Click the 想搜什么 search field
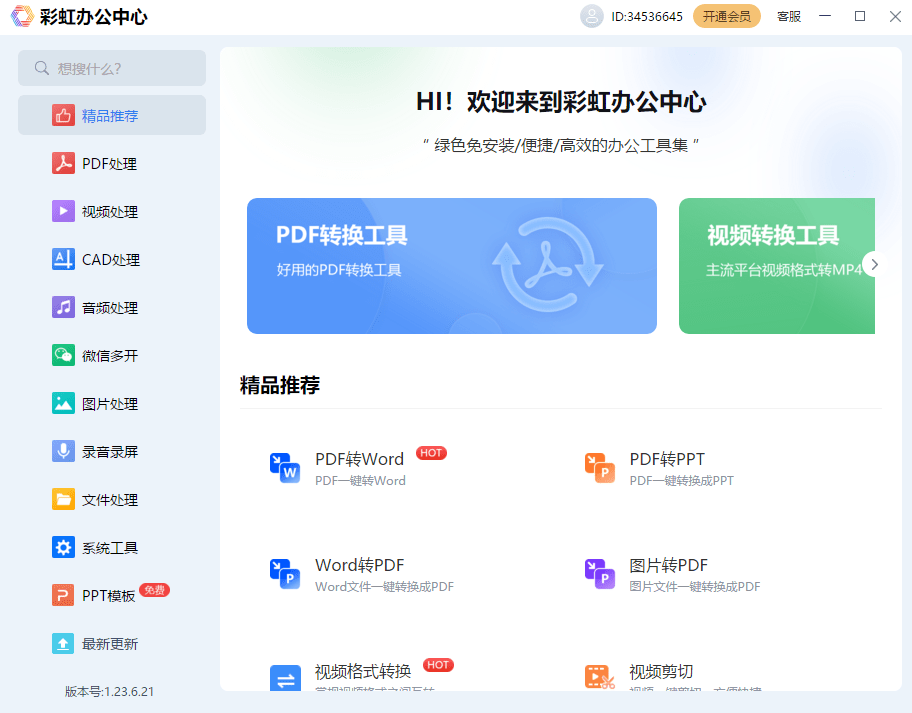This screenshot has height=713, width=912. (112, 67)
